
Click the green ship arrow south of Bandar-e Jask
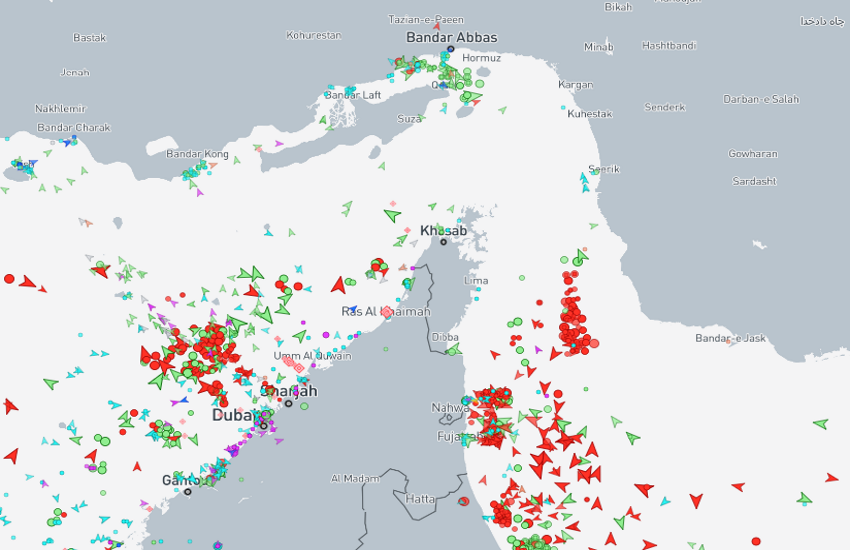point(821,424)
